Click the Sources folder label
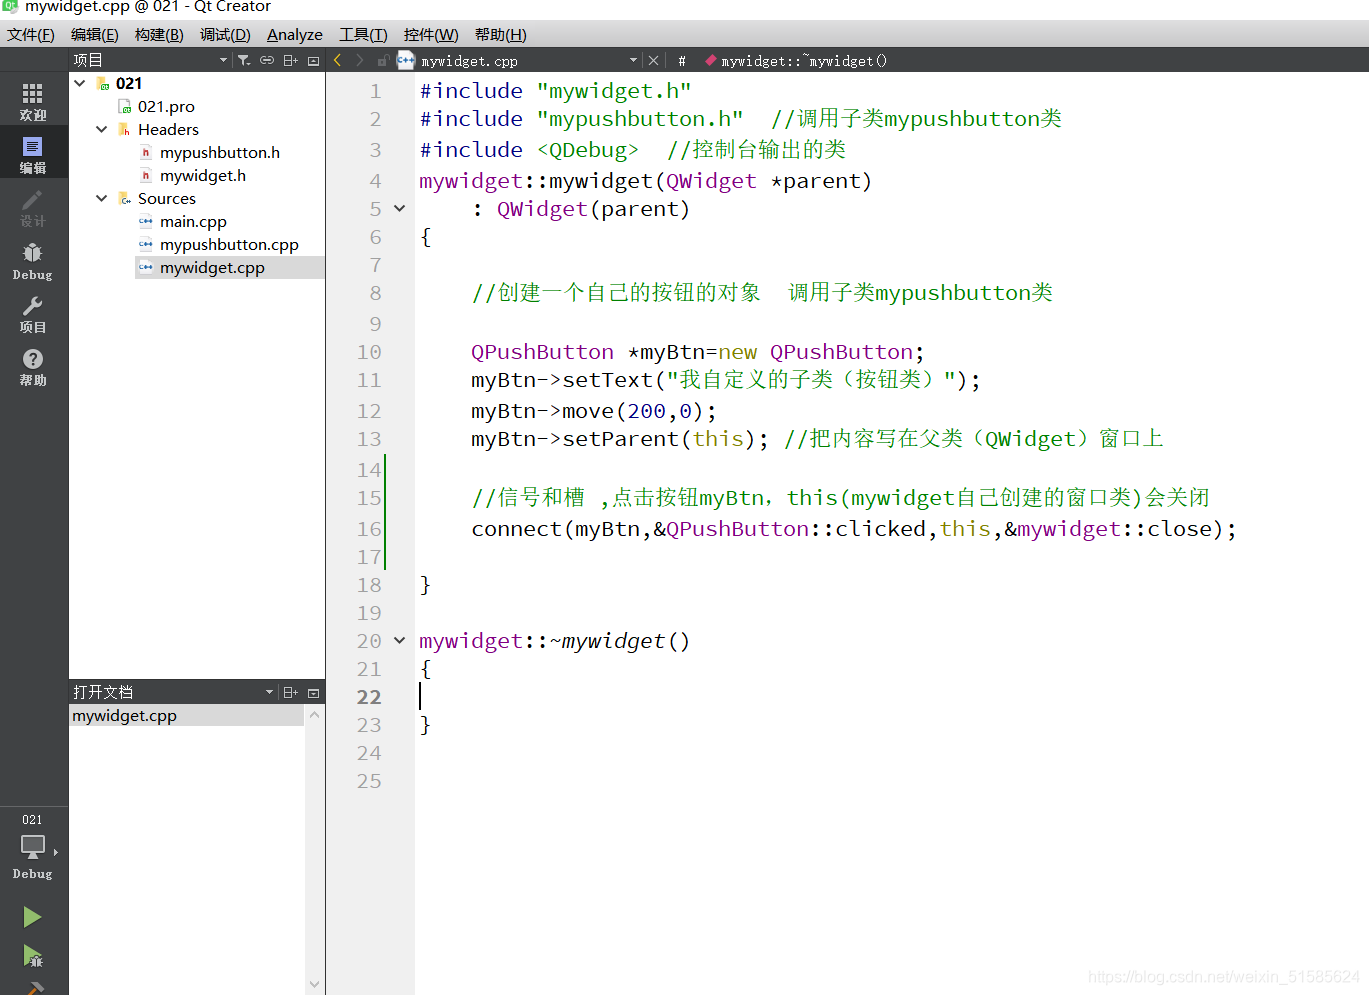Image resolution: width=1369 pixels, height=995 pixels. [167, 198]
